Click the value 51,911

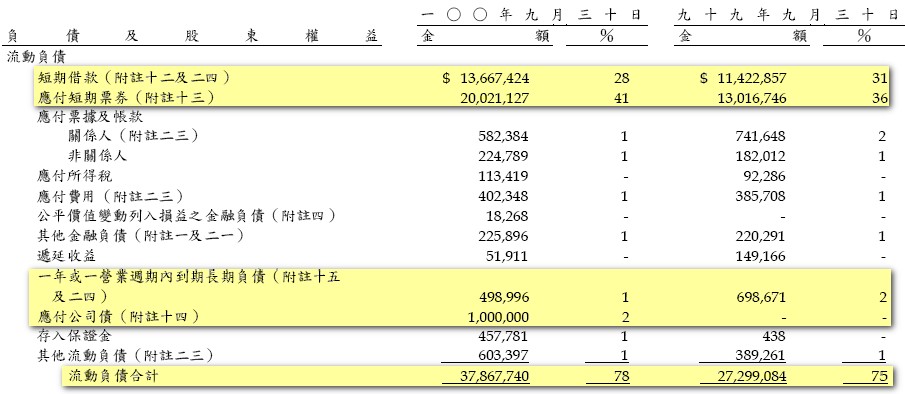point(508,256)
